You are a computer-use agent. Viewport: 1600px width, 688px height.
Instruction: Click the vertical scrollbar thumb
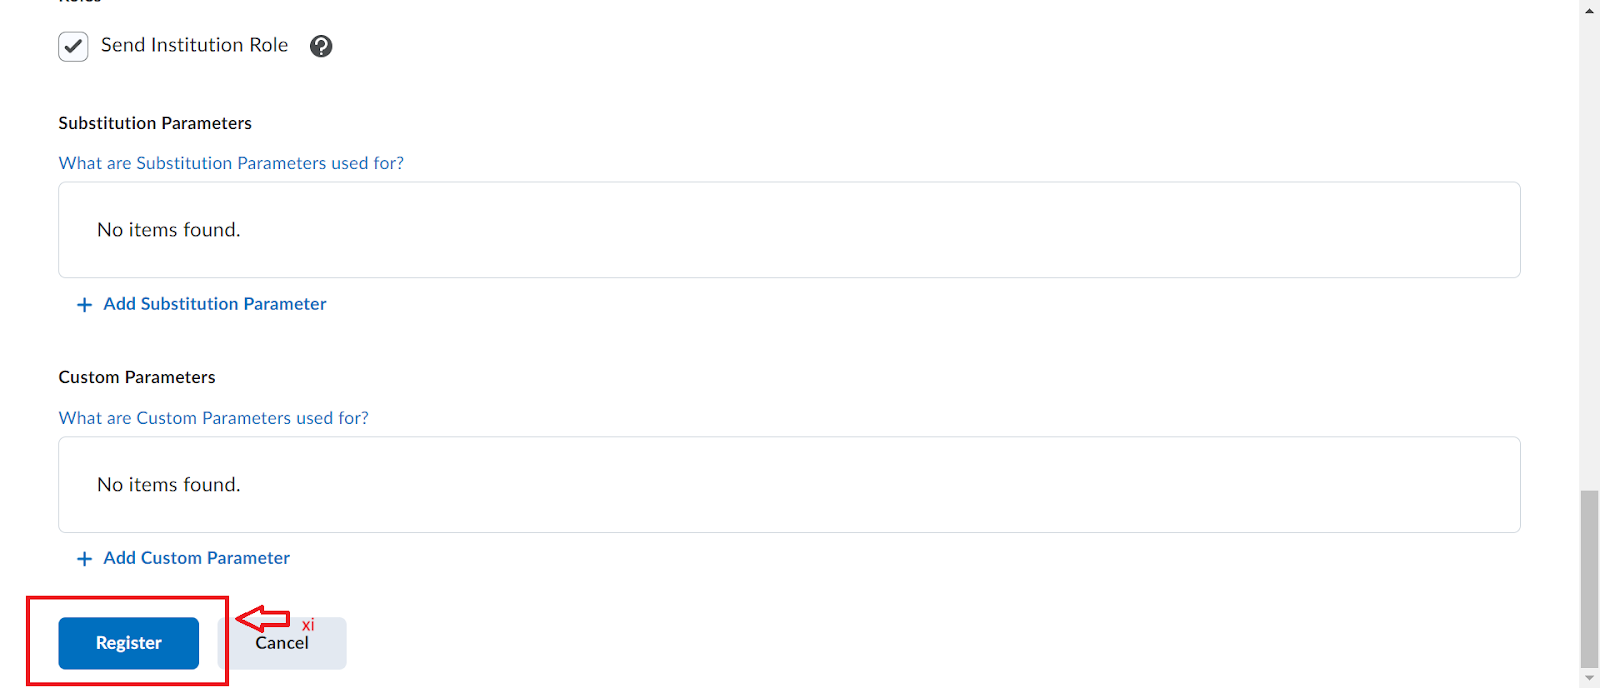pyautogui.click(x=1590, y=578)
